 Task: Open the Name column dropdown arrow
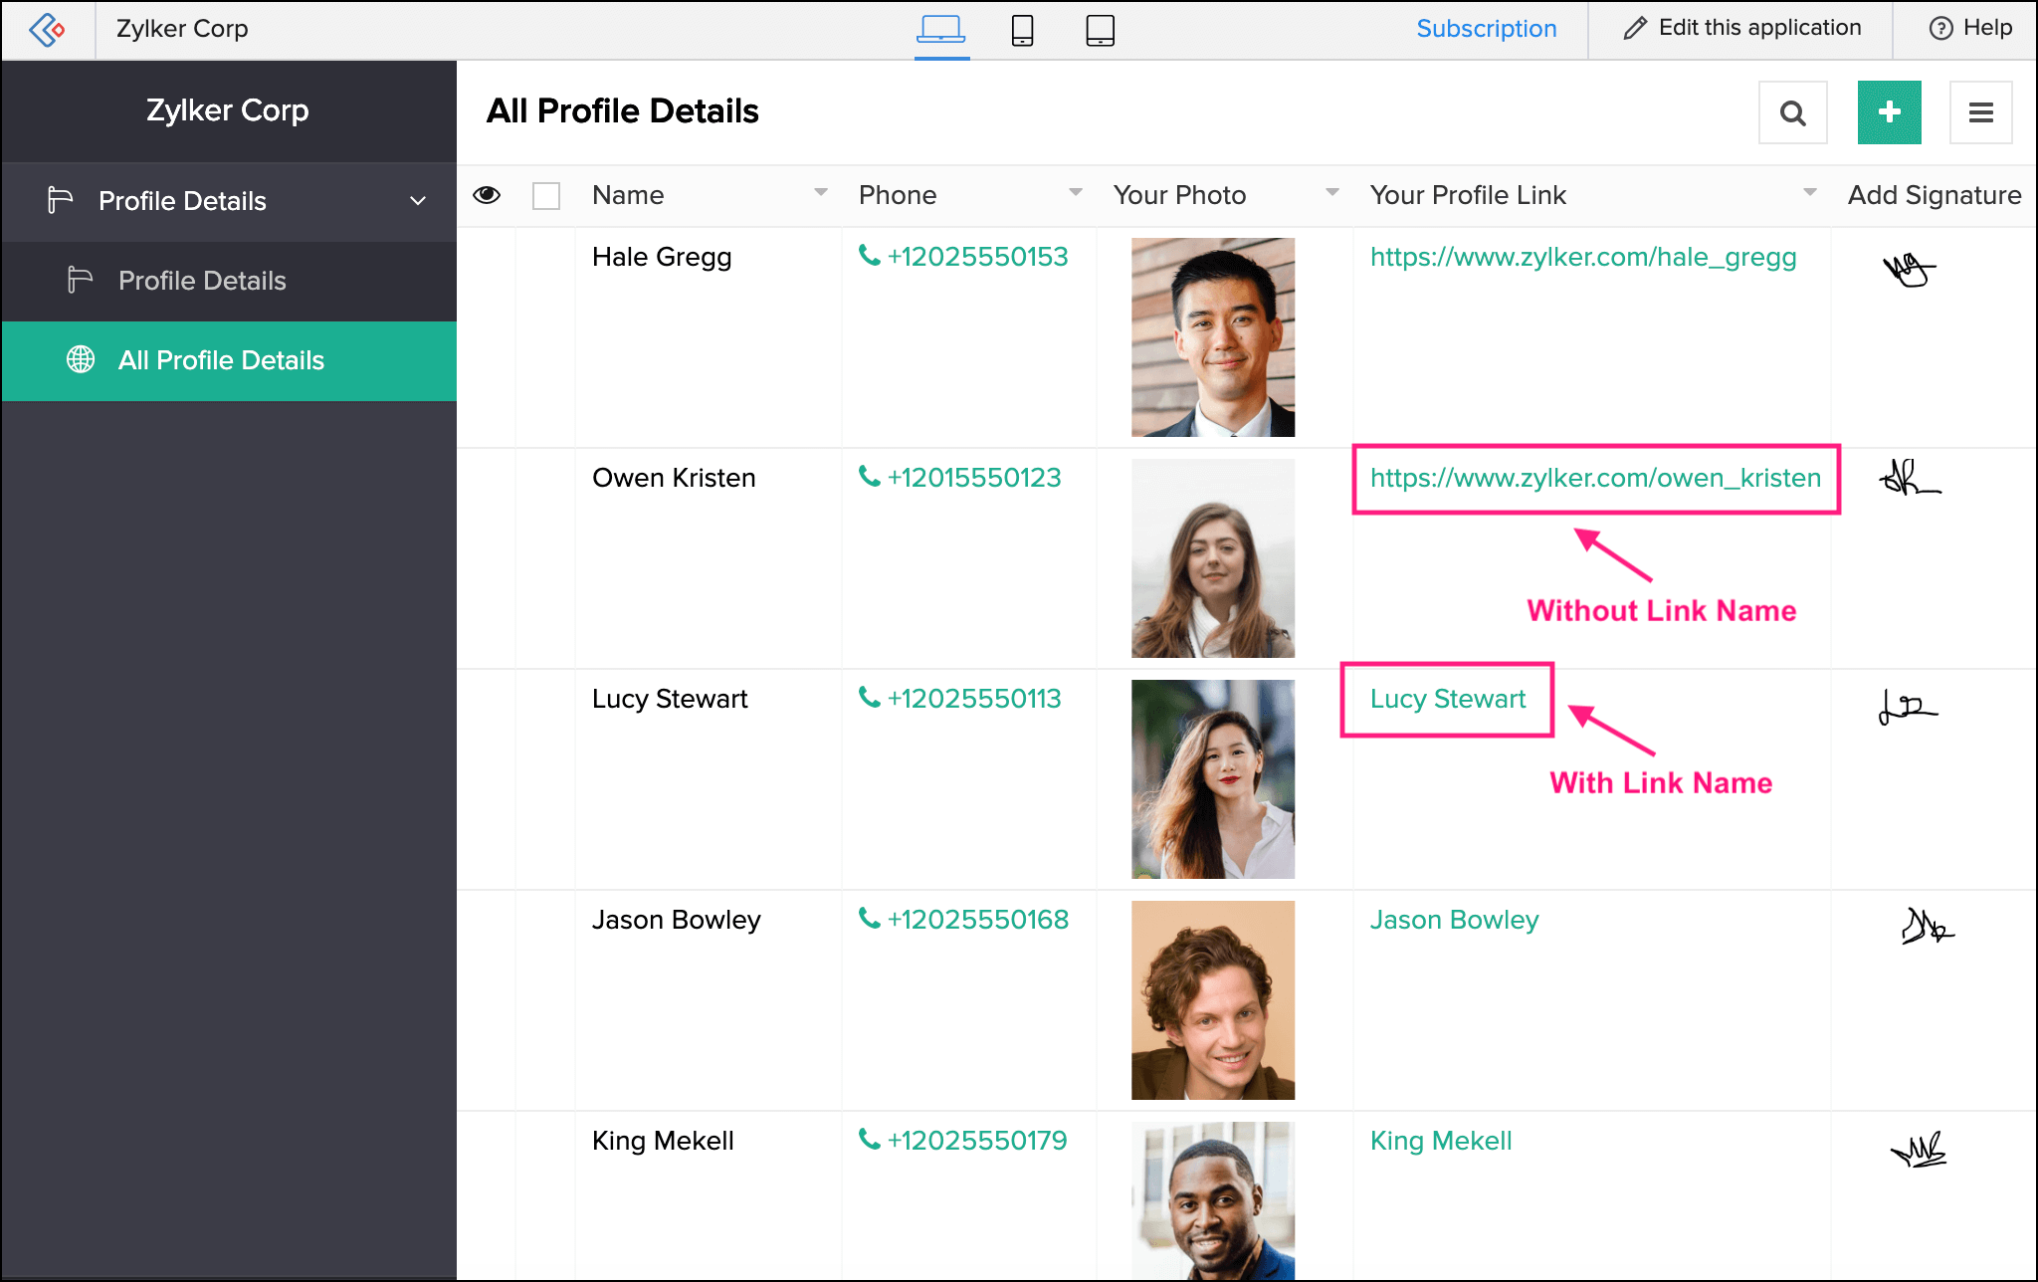point(820,192)
